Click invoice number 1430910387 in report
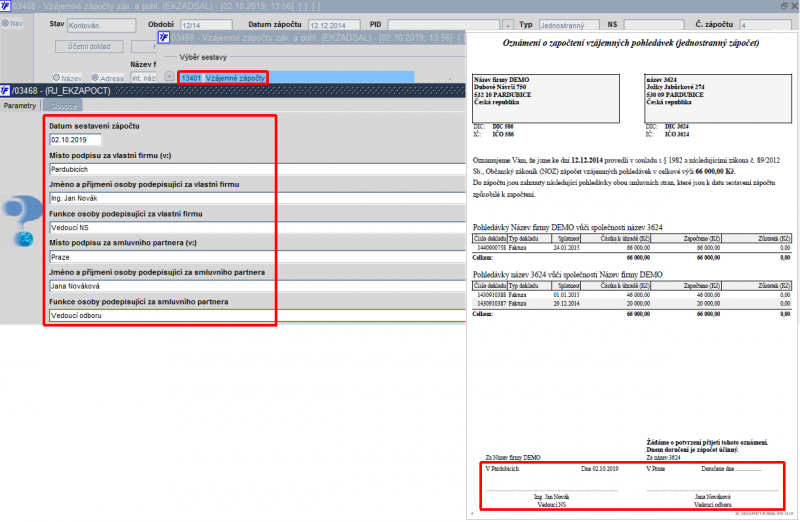The width and height of the screenshot is (800, 522). click(491, 304)
